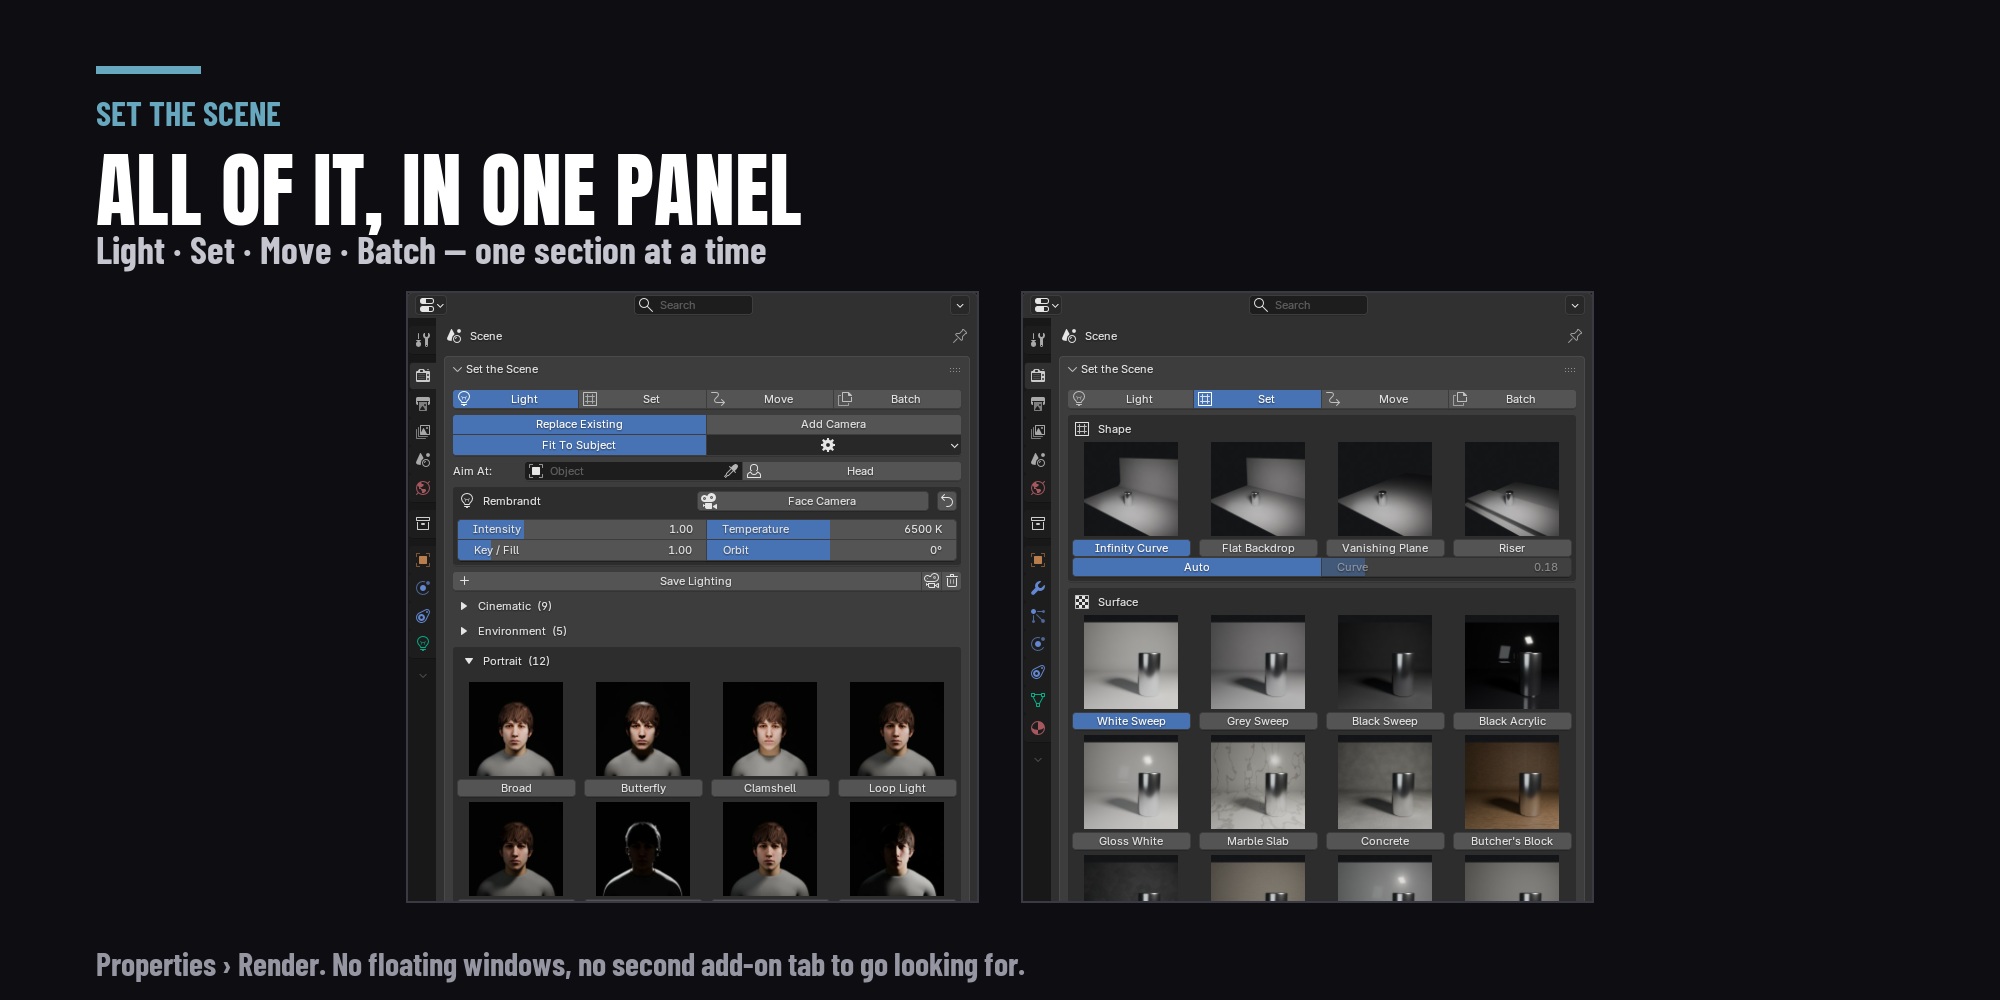Delete saved lighting with trash icon
Viewport: 2000px width, 1000px height.
(952, 581)
